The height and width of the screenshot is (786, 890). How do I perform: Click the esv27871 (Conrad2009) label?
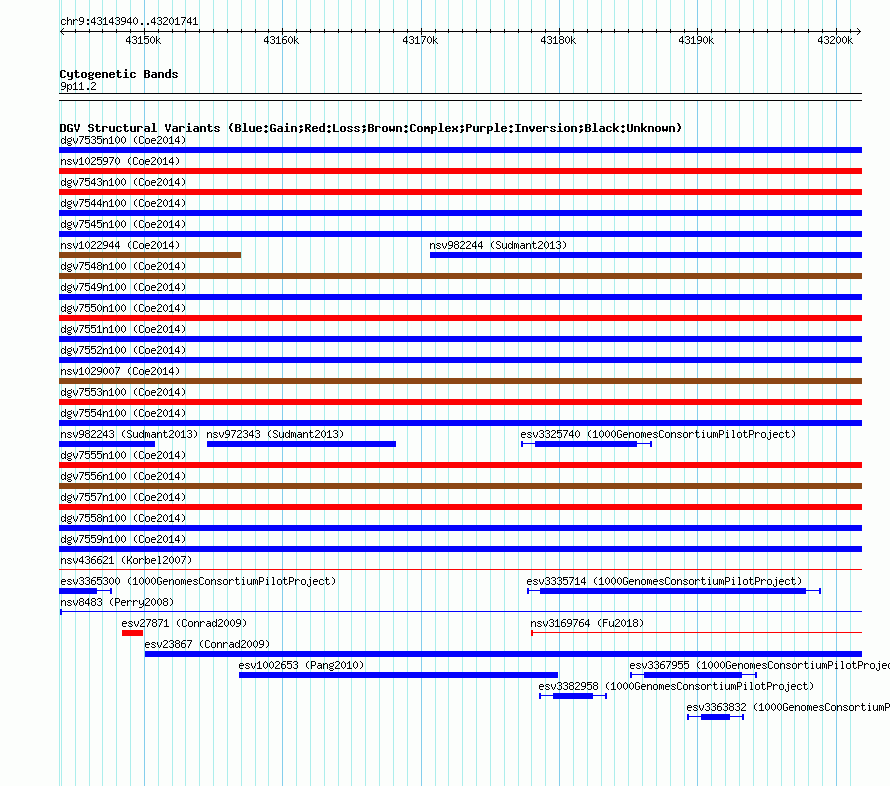coord(184,623)
